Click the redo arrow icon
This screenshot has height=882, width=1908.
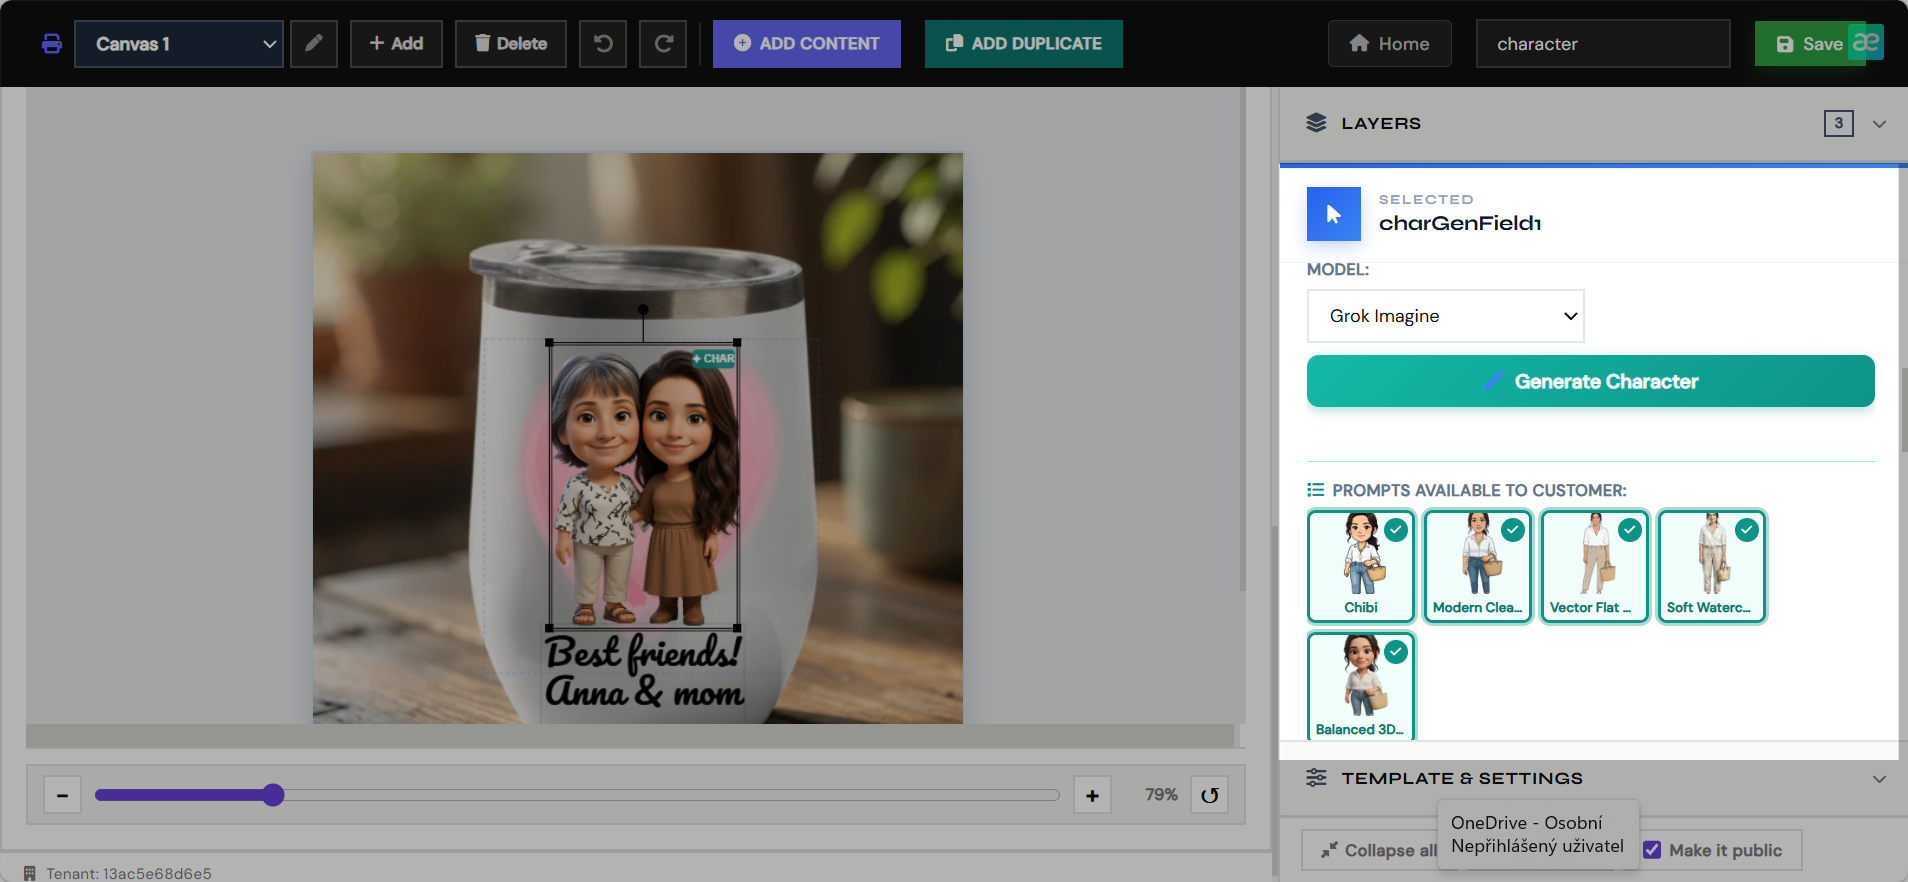point(663,43)
